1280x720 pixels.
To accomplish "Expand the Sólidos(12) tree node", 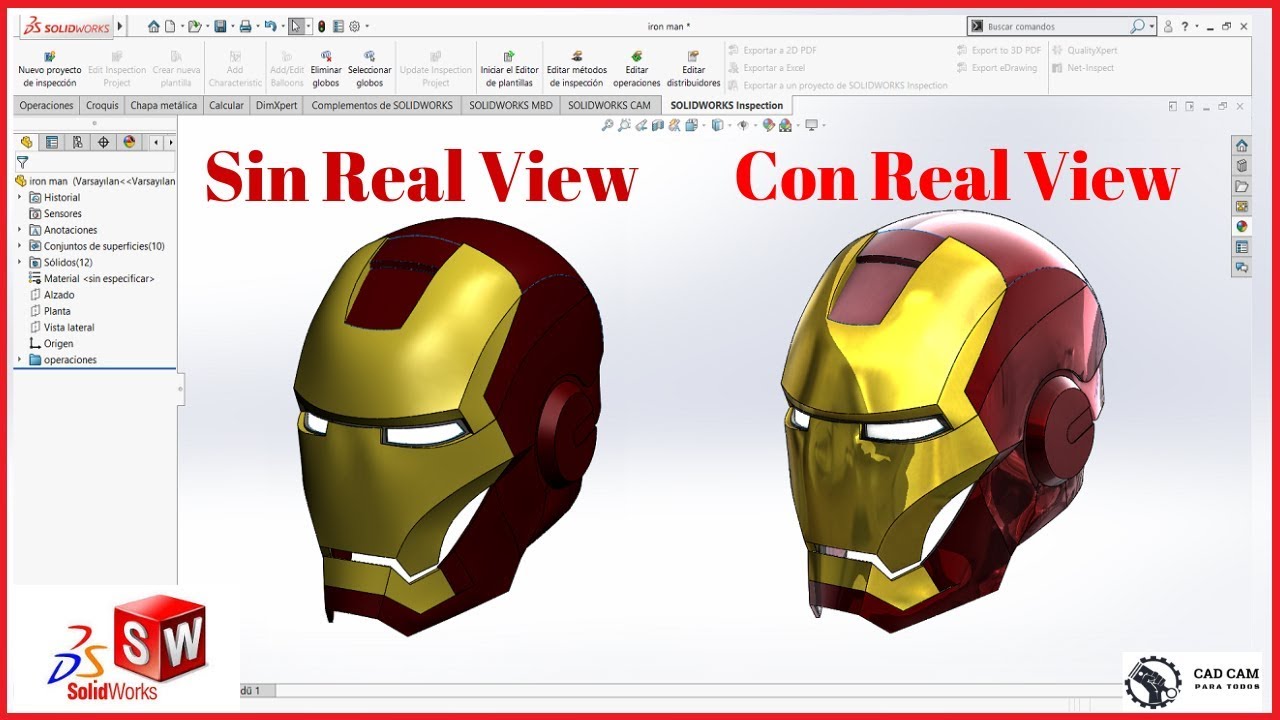I will coord(20,262).
